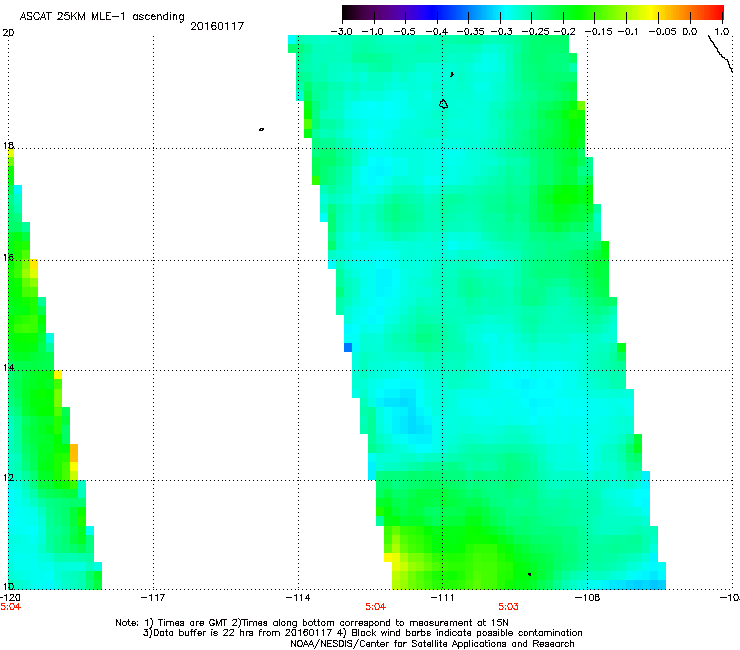Image resolution: width=740 pixels, height=650 pixels.
Task: Click the island outline on the -111 meridian
Action: tap(443, 104)
